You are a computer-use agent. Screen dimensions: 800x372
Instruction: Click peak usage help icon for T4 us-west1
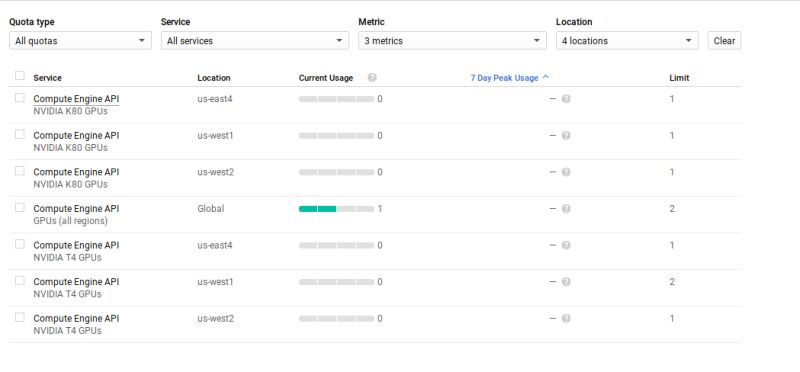point(566,282)
